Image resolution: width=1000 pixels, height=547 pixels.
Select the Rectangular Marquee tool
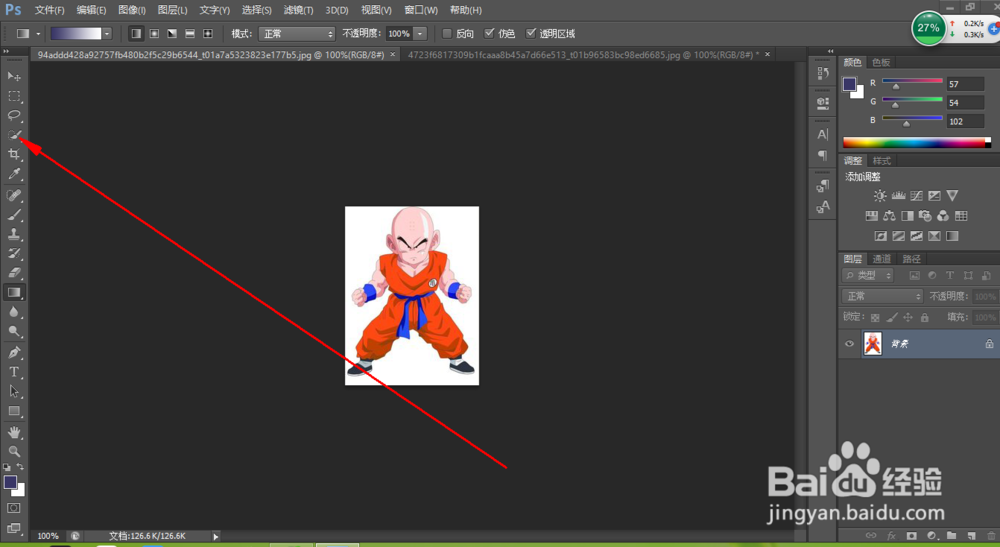click(14, 96)
